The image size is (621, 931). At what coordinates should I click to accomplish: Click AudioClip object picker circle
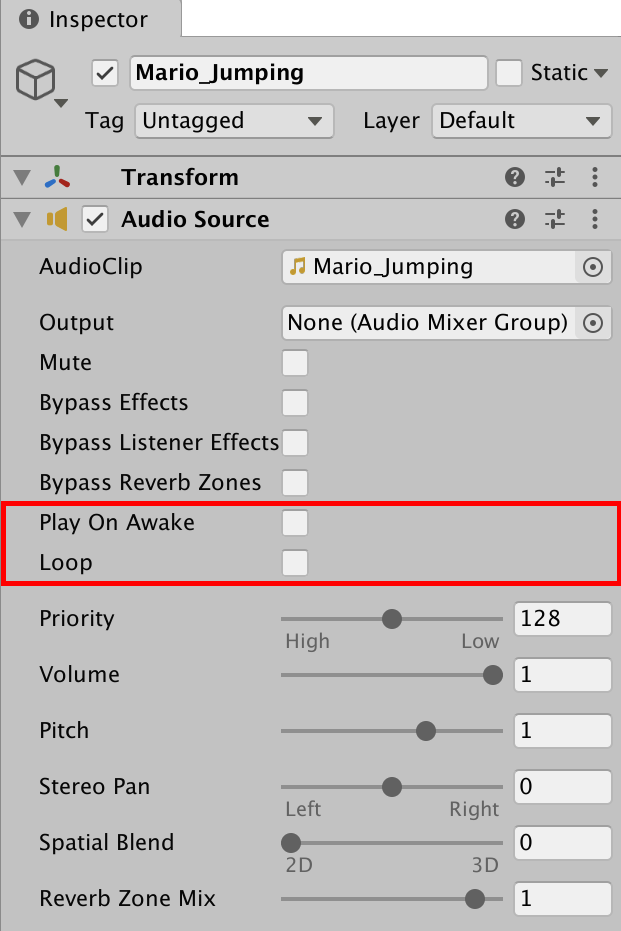point(593,267)
